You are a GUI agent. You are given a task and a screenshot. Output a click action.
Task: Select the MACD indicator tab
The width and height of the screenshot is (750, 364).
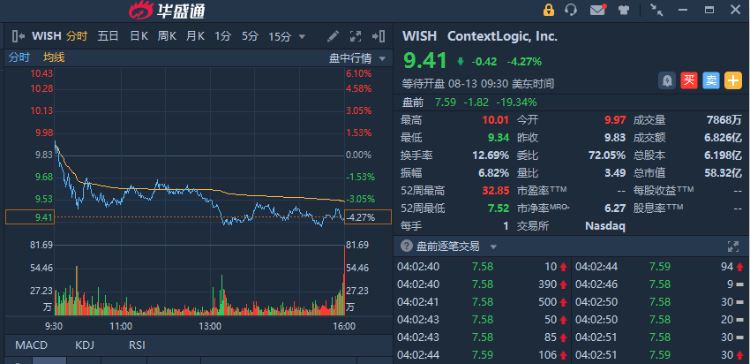tap(32, 345)
